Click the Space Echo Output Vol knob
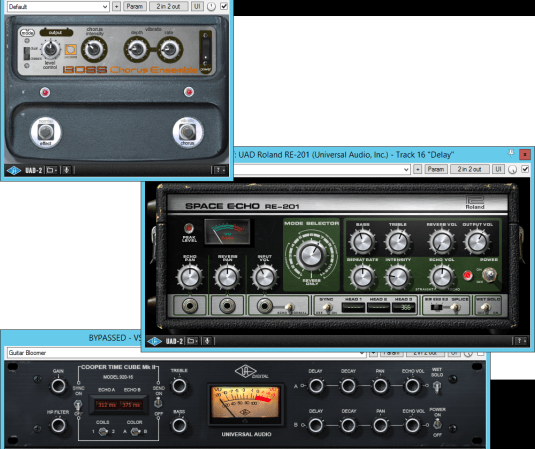 477,242
